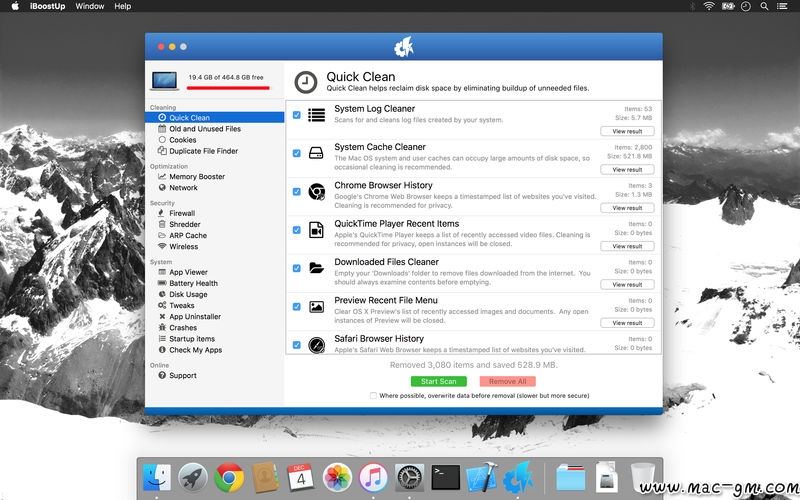
Task: Open the Tweaks section
Action: pos(176,306)
